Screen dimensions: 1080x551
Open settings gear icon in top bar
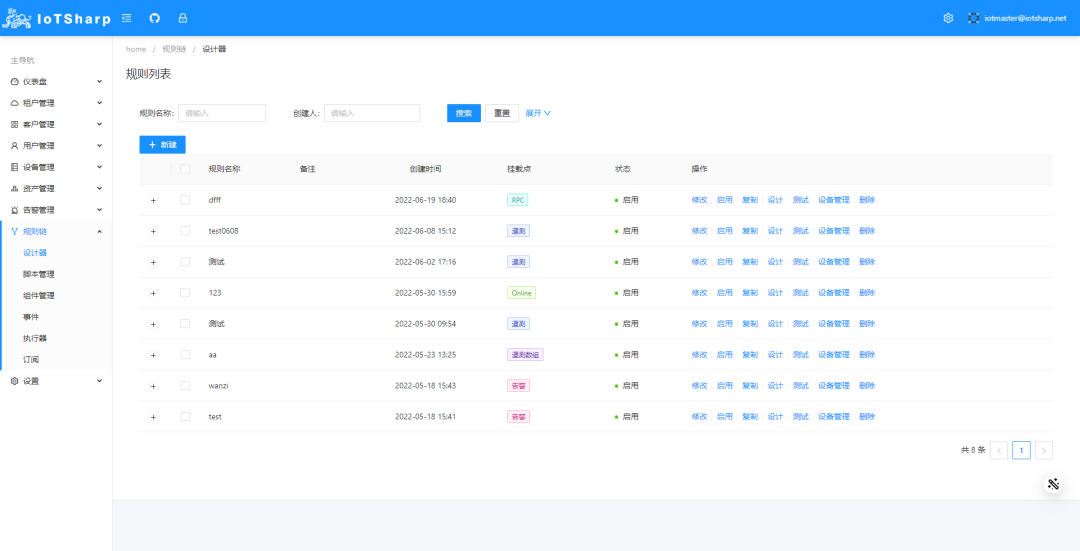tap(948, 18)
